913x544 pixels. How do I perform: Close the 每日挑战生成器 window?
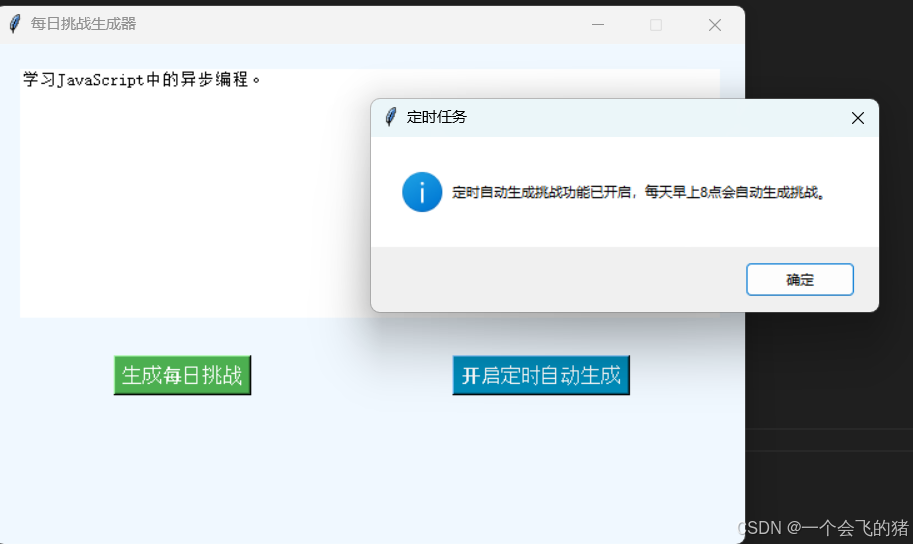714,24
